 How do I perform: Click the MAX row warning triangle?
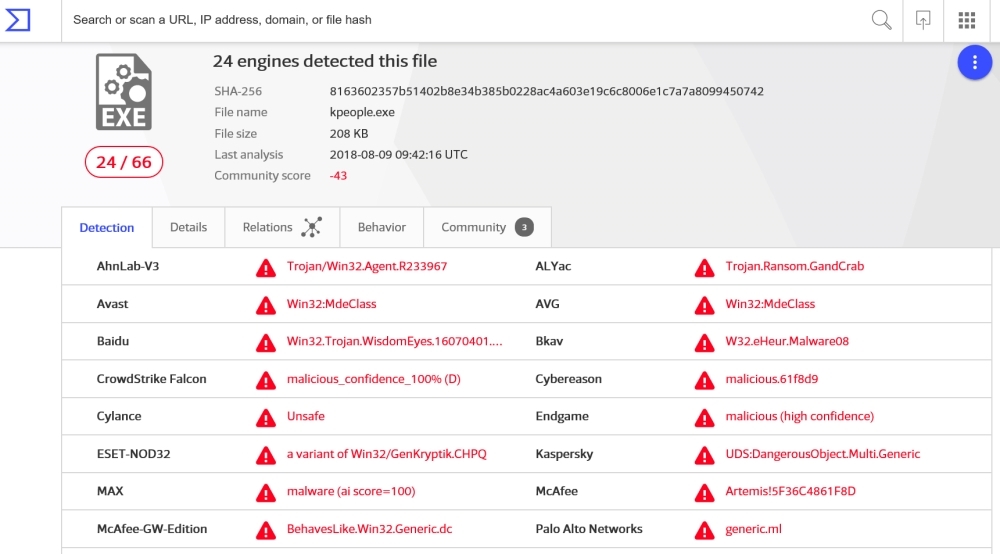pyautogui.click(x=266, y=493)
